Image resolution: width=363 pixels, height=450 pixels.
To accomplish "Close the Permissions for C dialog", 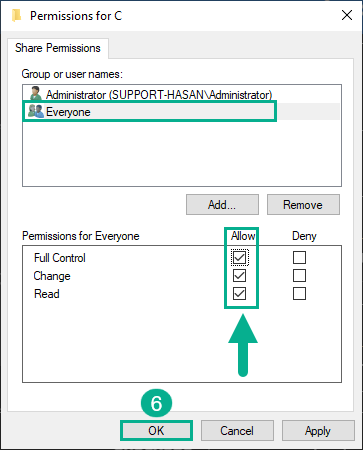I will 347,15.
